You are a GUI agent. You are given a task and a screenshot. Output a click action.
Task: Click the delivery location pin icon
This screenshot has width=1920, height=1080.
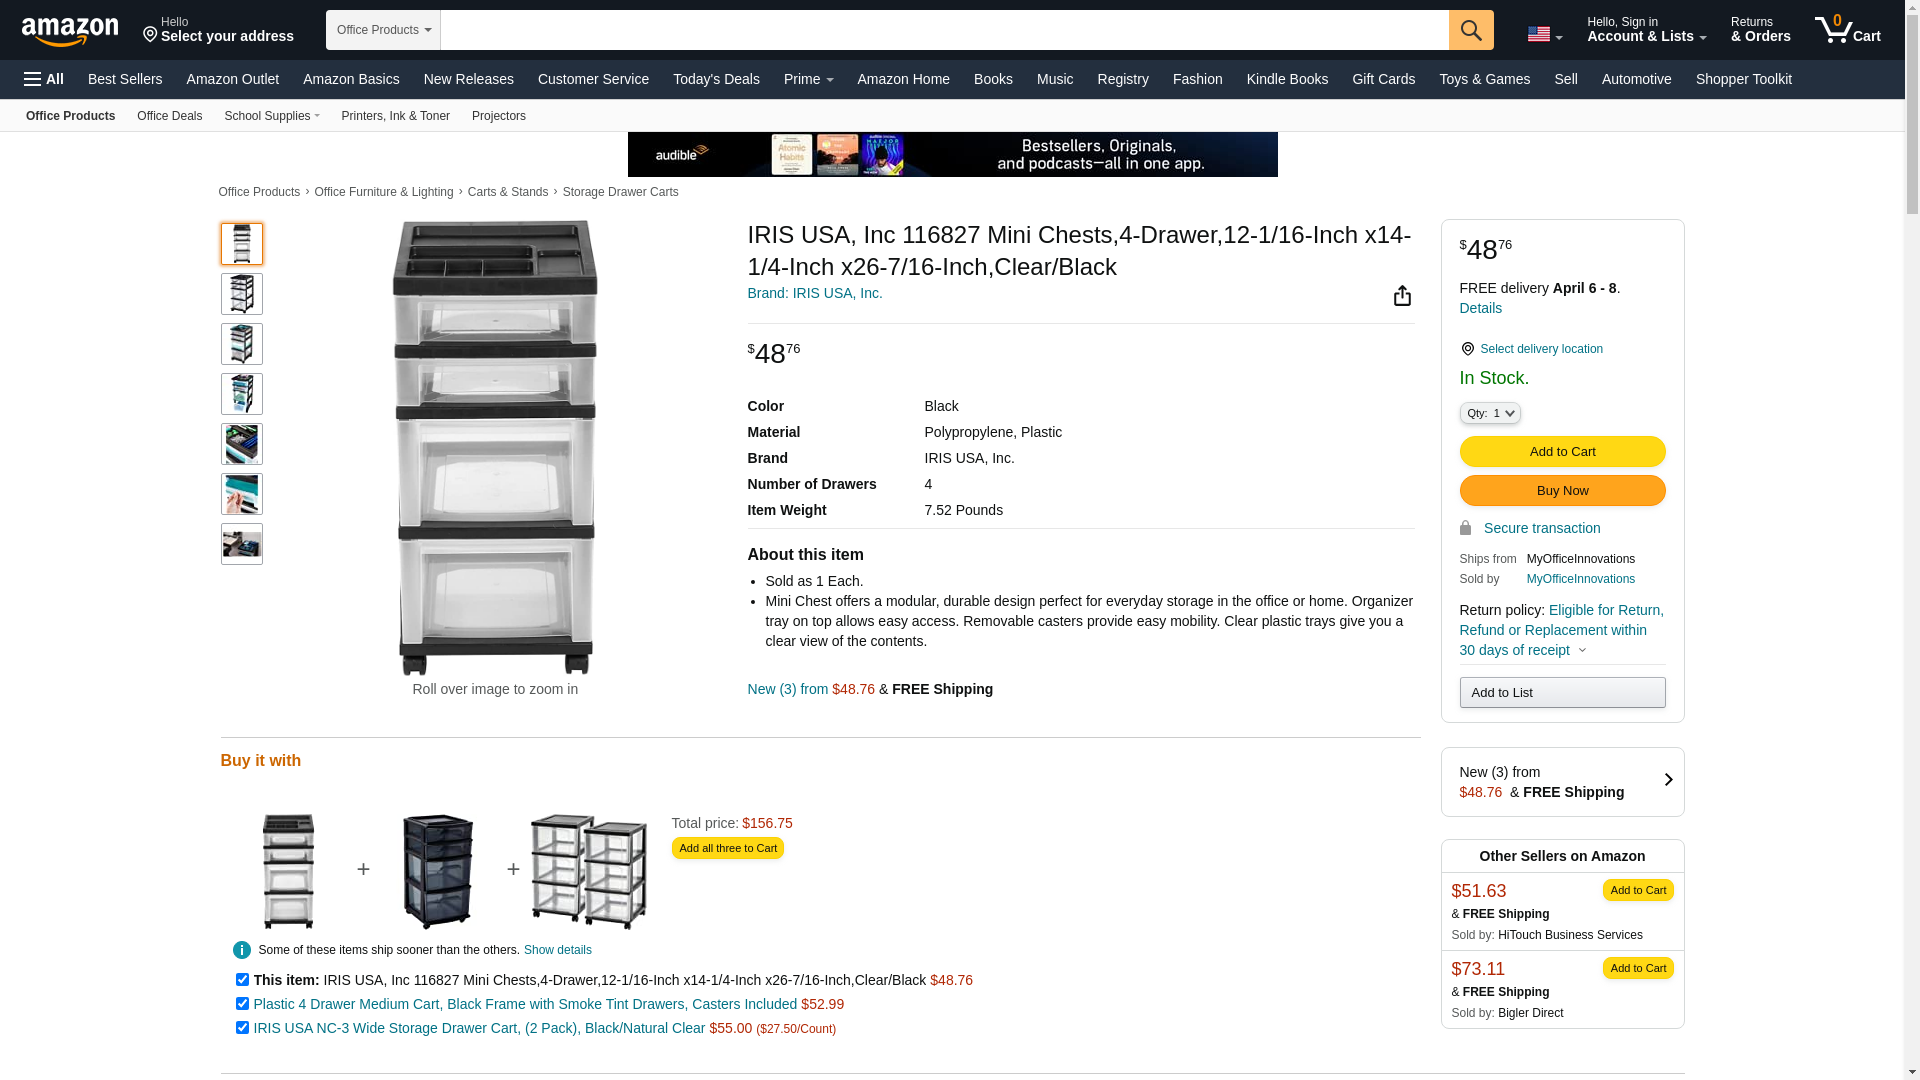[x=1467, y=349]
